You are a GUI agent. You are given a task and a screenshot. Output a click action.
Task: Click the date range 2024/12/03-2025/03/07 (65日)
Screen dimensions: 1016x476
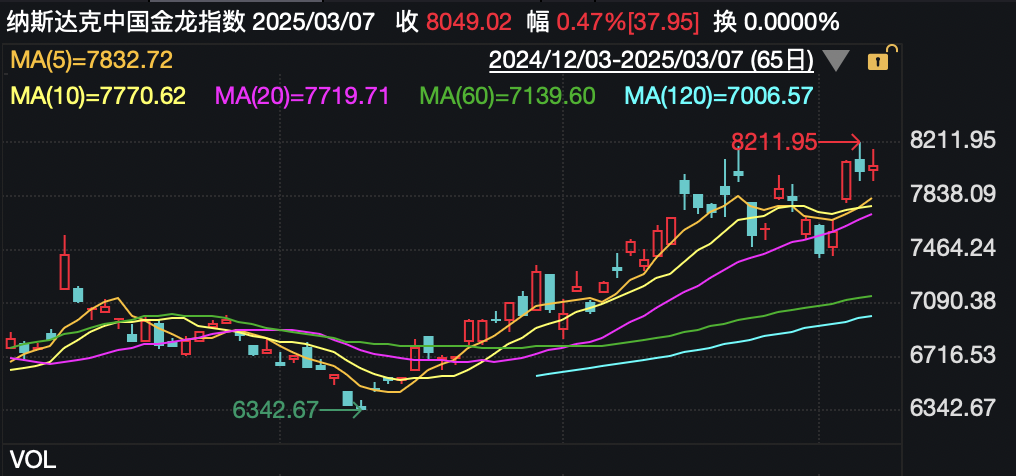click(651, 60)
